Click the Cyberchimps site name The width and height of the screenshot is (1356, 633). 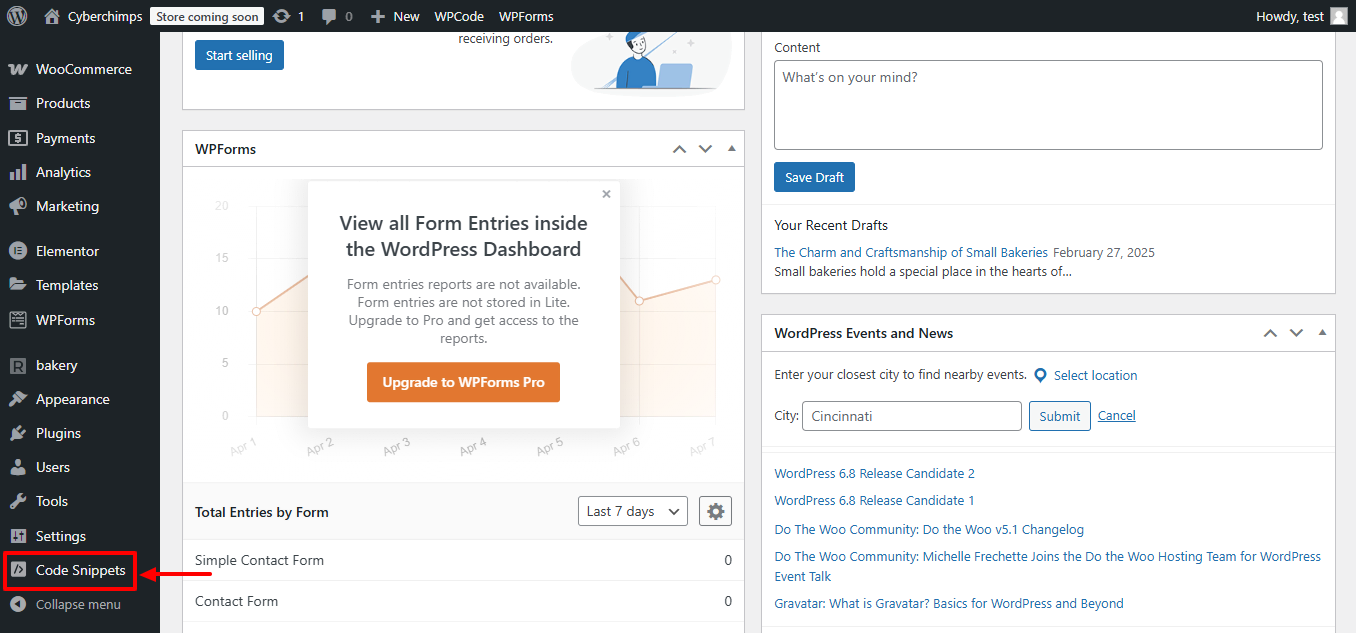click(x=105, y=16)
